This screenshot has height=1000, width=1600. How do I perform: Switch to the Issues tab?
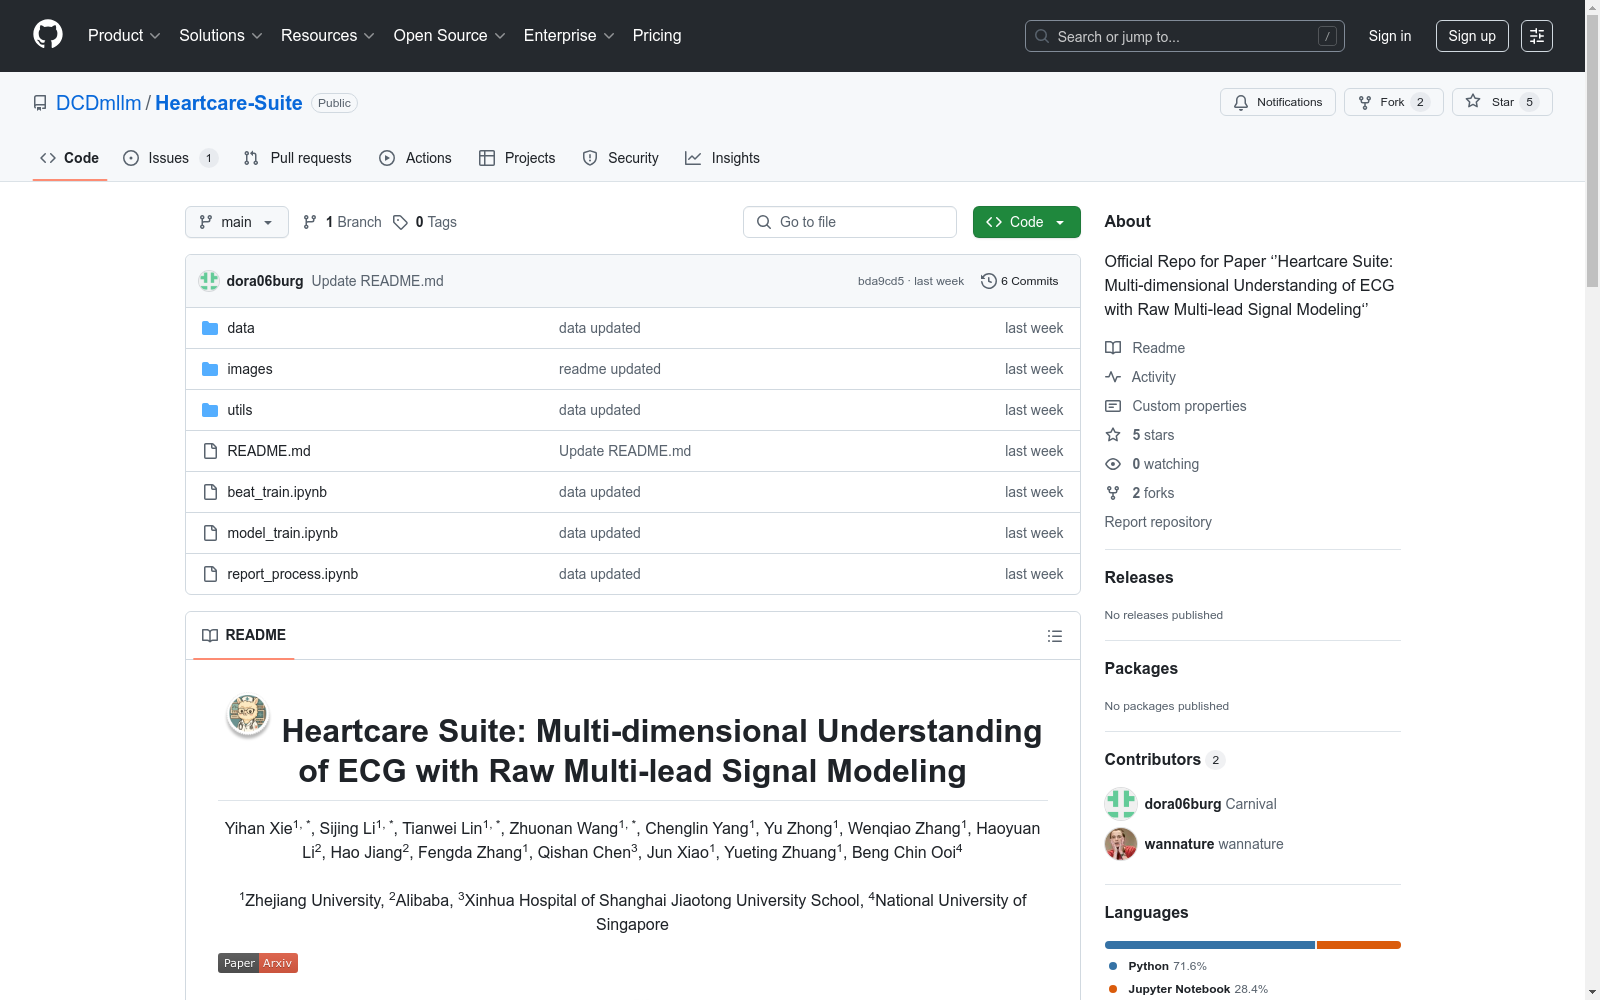(170, 158)
